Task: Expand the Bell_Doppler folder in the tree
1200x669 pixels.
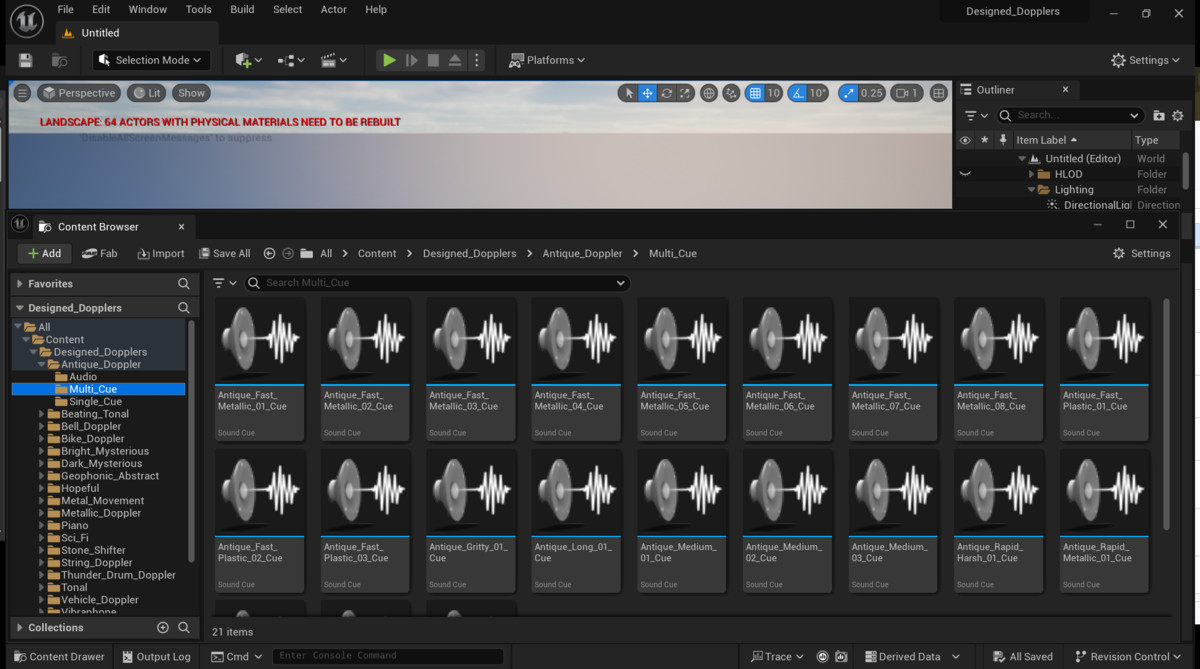Action: click(42, 426)
